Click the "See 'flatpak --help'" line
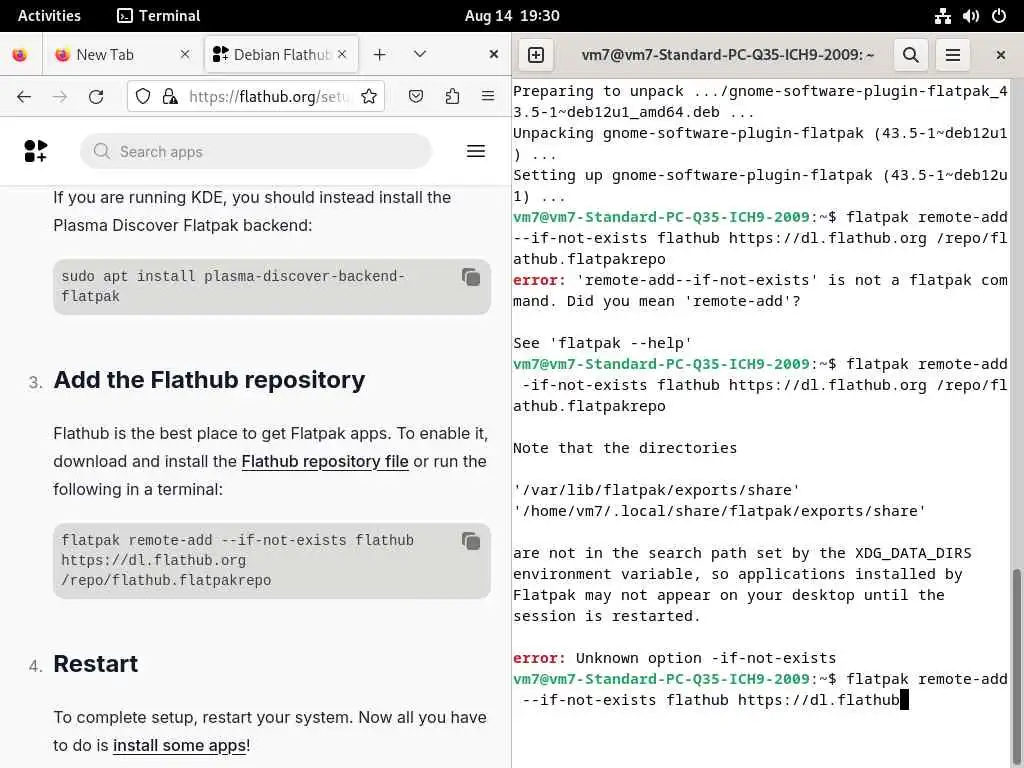This screenshot has width=1024, height=768. pos(602,343)
